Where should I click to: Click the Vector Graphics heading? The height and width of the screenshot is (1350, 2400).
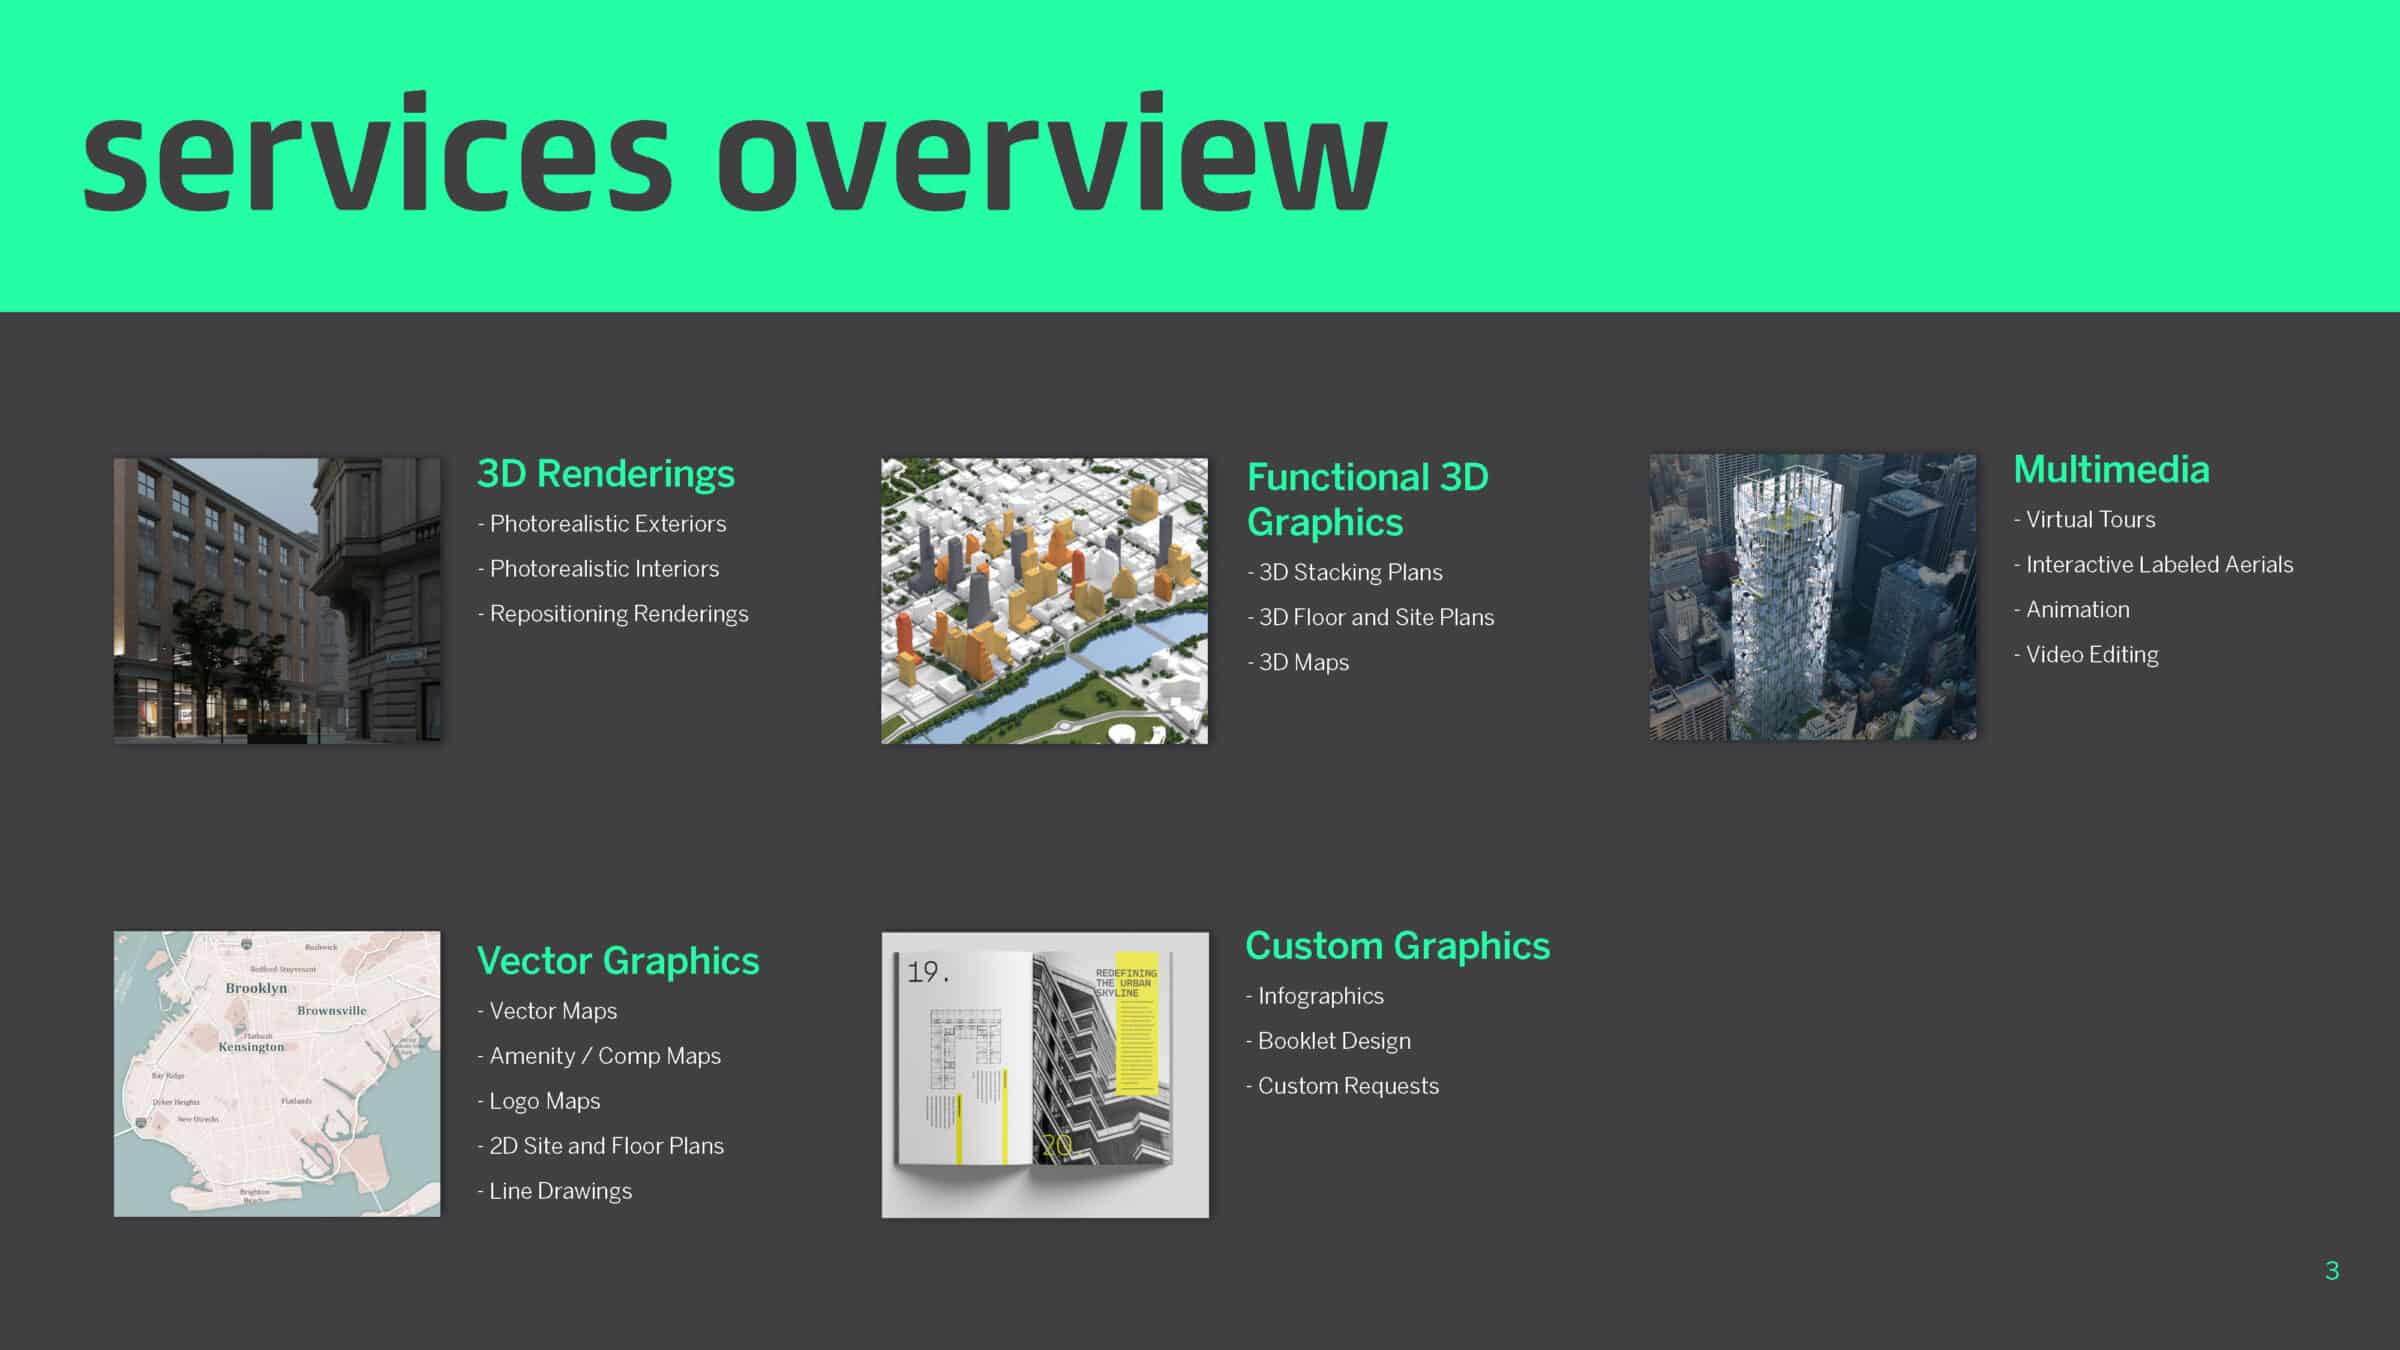tap(617, 961)
